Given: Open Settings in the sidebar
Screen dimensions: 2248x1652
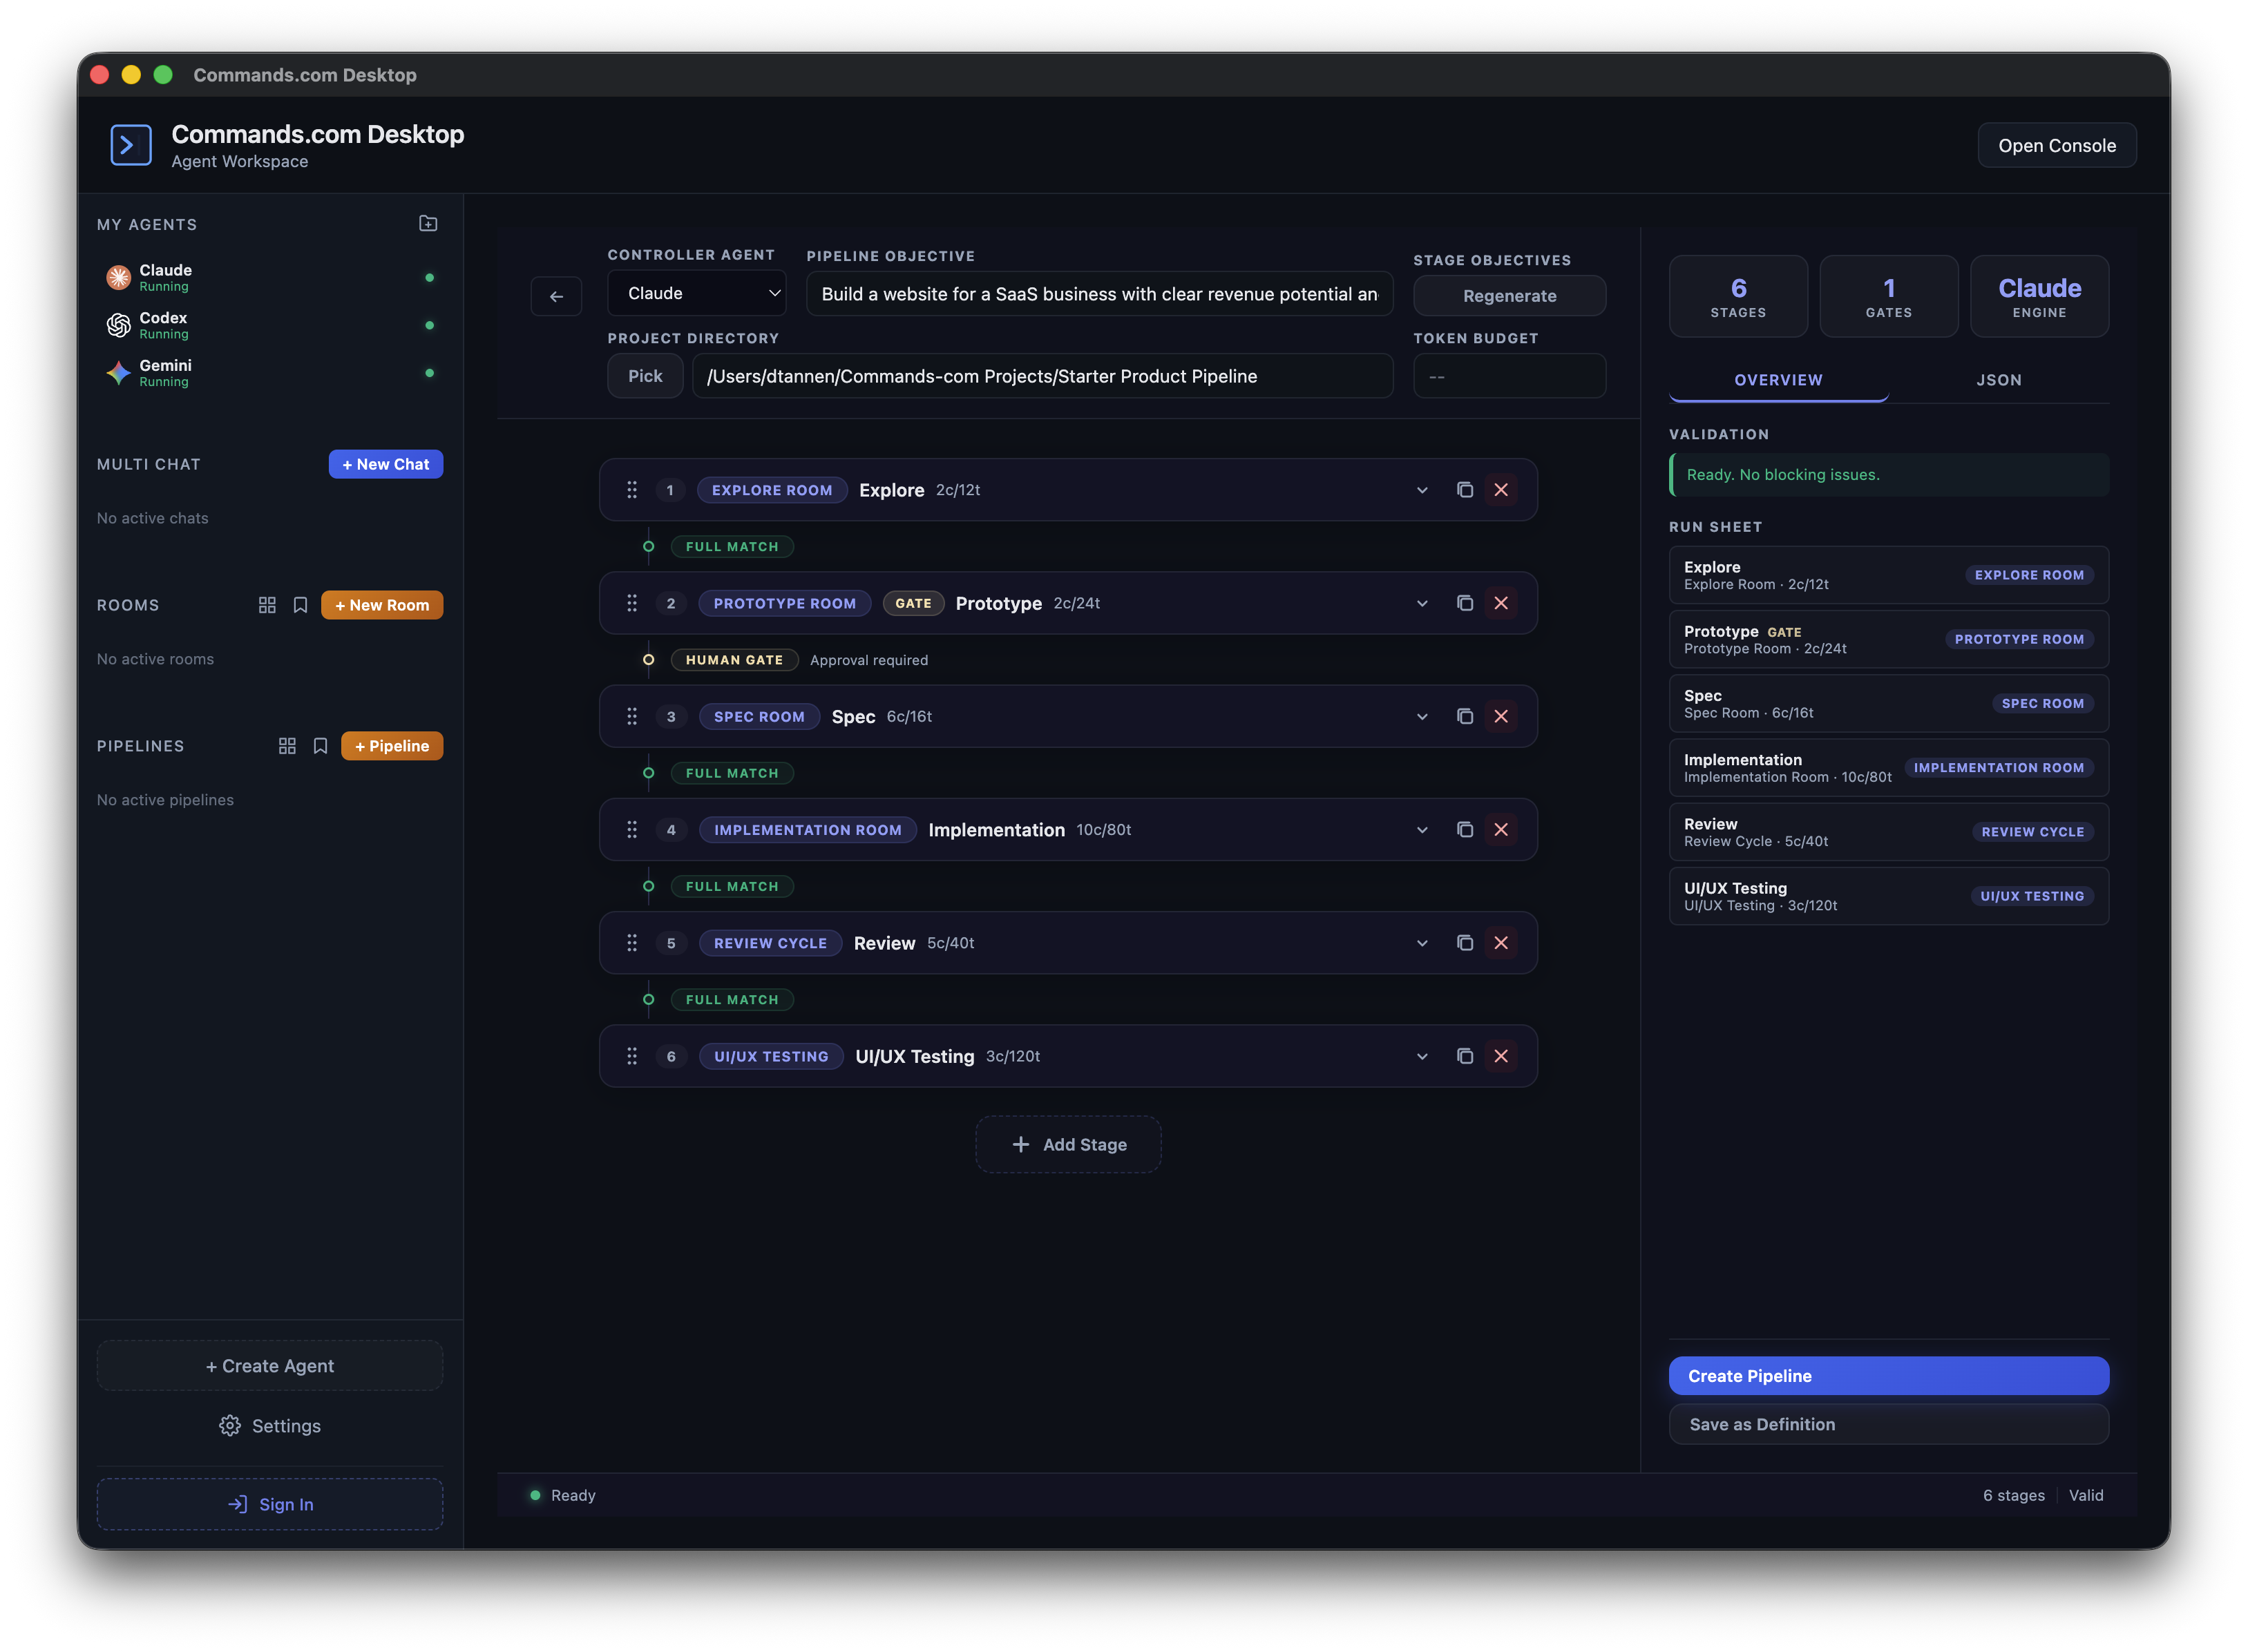Looking at the screenshot, I should click(270, 1426).
